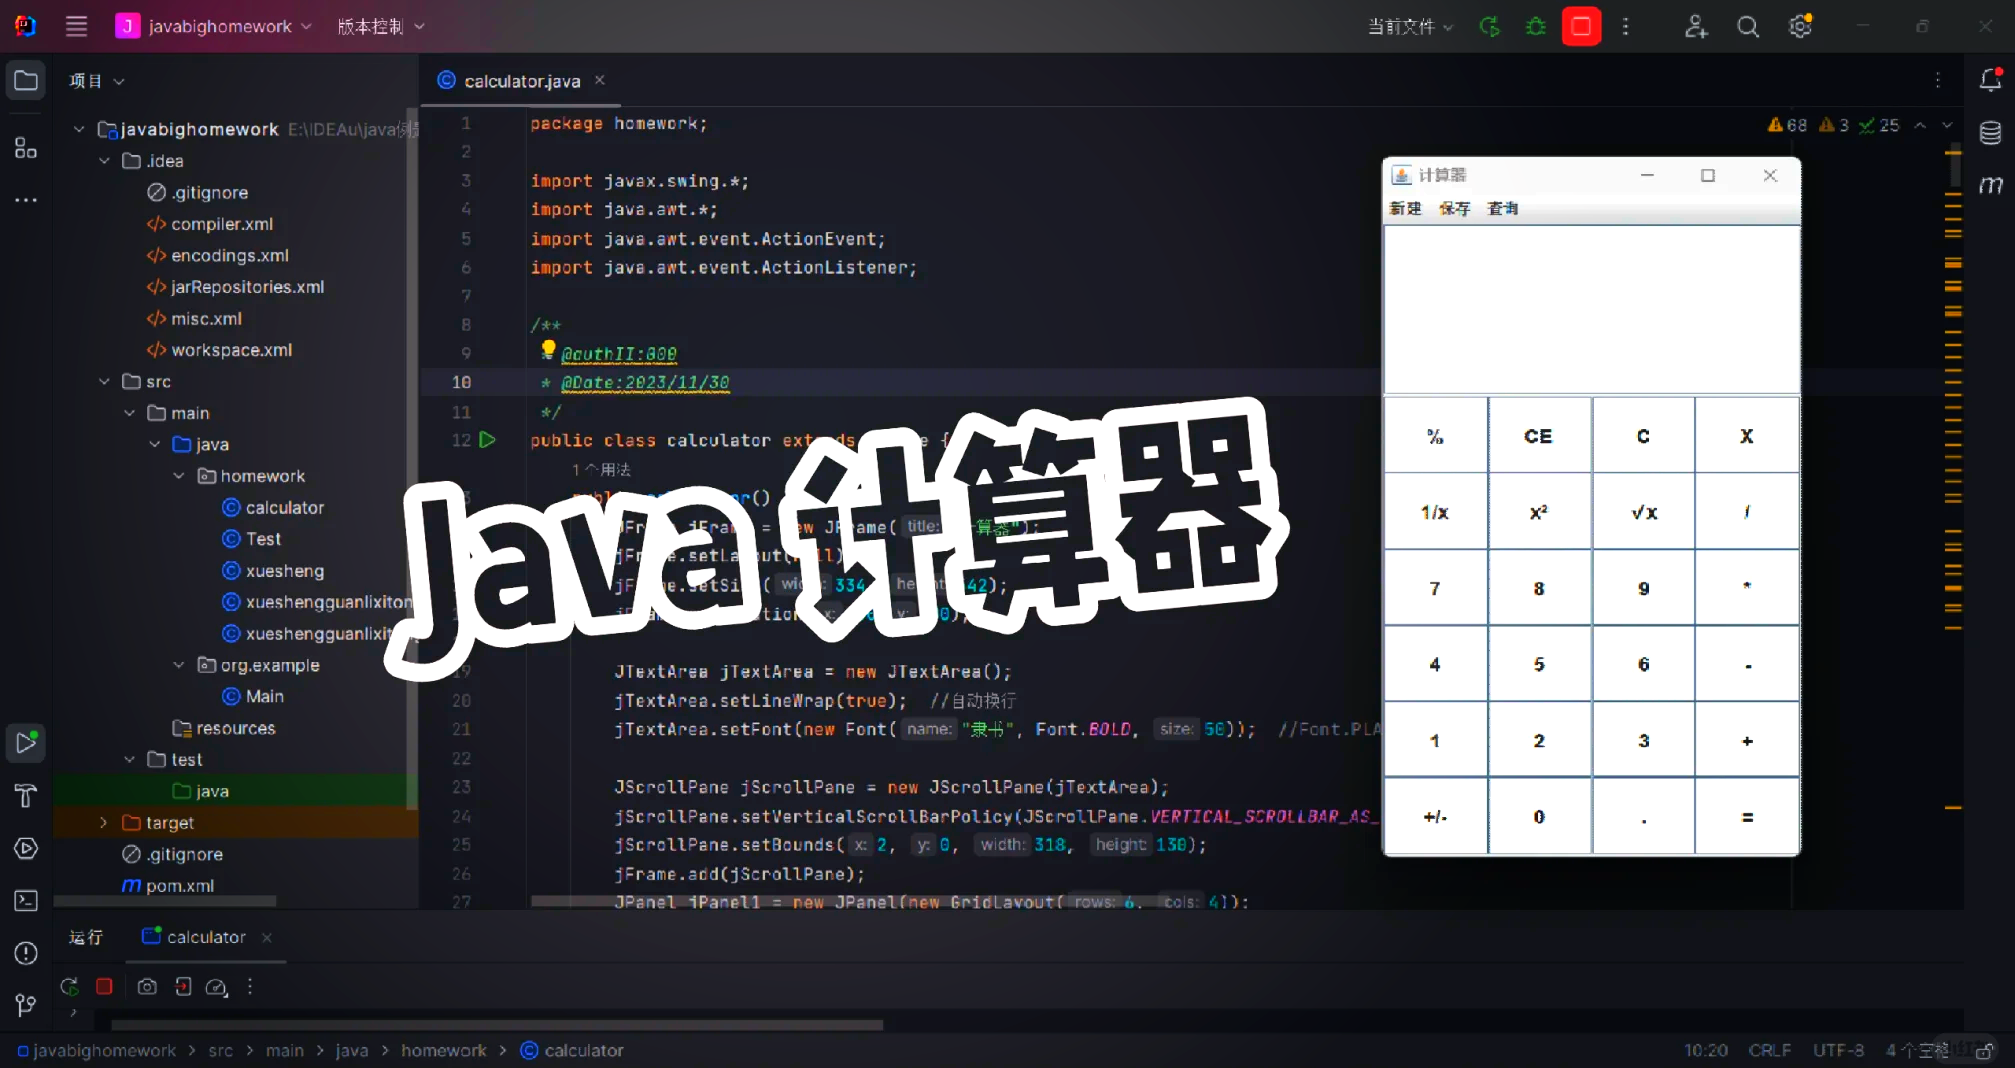
Task: Click the 1/x button on calculator
Action: [1435, 512]
